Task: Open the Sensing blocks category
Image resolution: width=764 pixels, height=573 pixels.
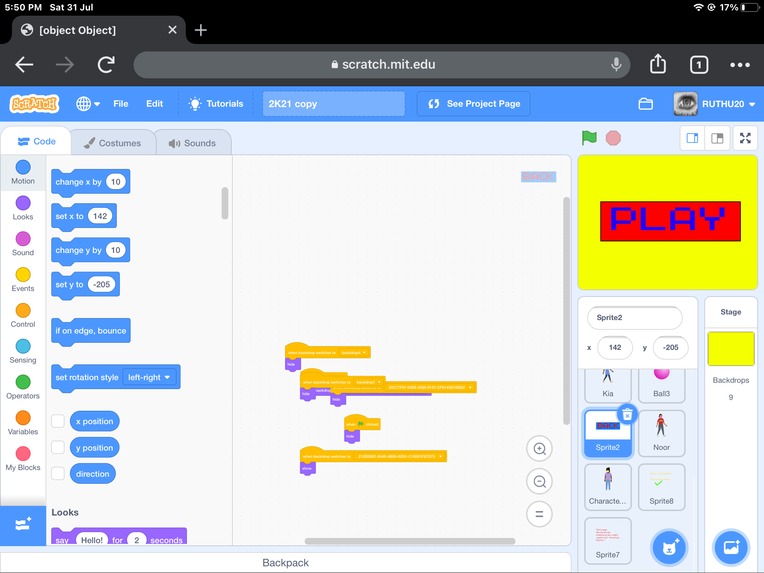Action: pos(23,351)
